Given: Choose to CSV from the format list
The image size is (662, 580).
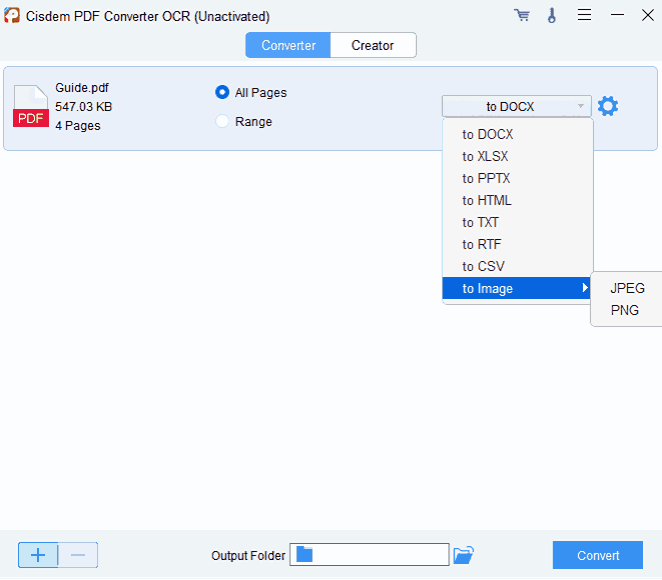Looking at the screenshot, I should coord(518,266).
